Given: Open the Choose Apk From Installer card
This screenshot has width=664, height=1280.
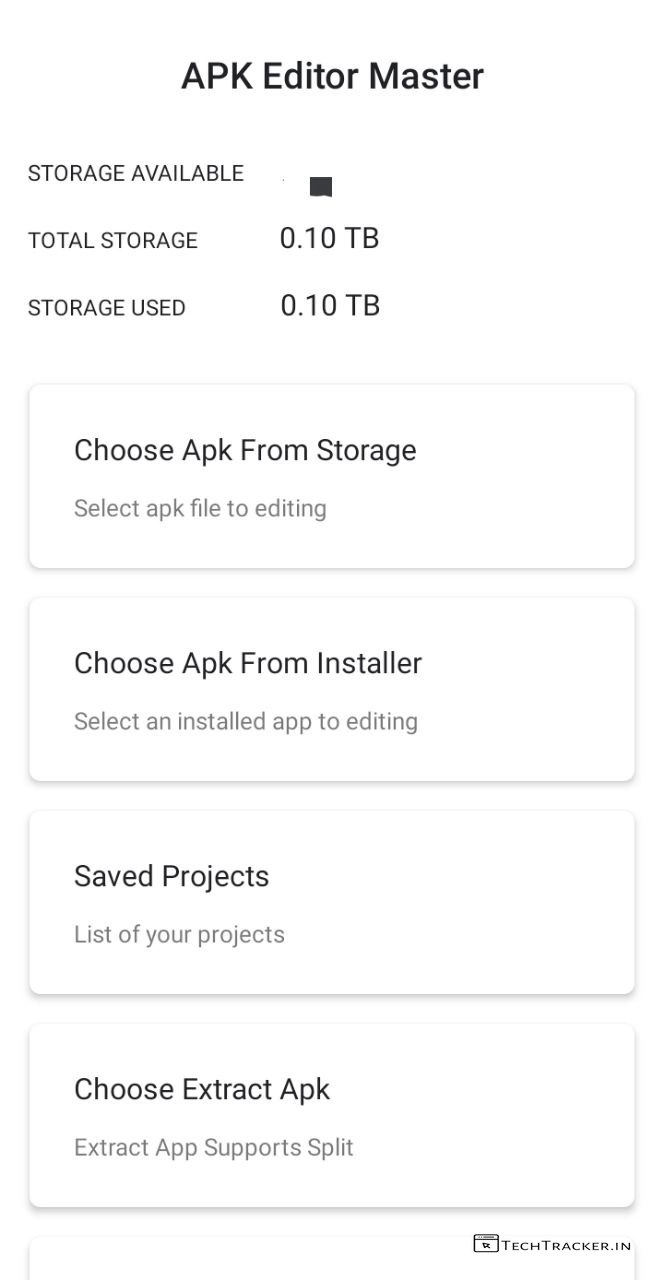Looking at the screenshot, I should point(332,689).
